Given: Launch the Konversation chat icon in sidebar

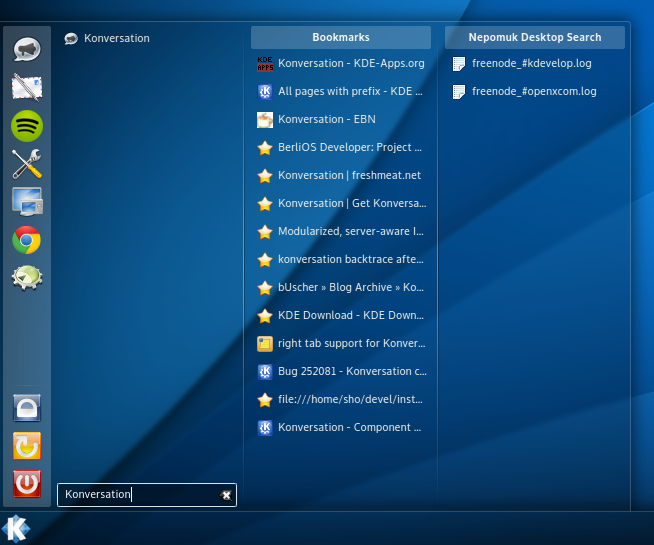Looking at the screenshot, I should tap(27, 50).
